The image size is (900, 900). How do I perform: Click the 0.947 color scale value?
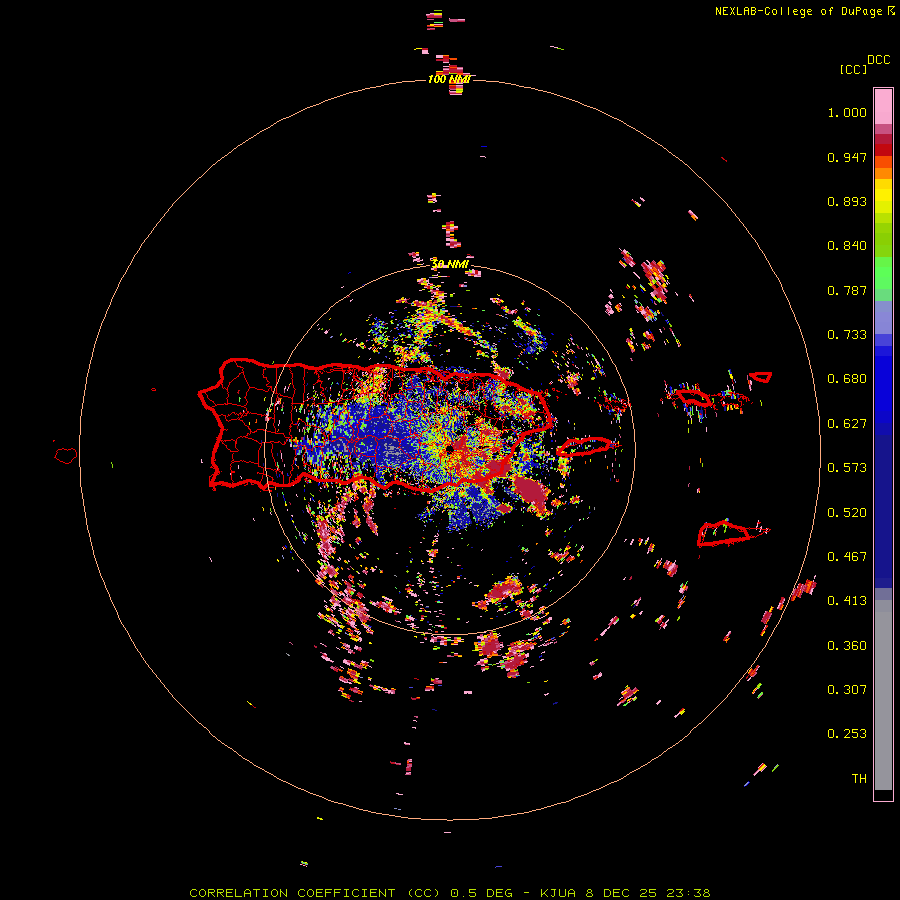pos(847,157)
